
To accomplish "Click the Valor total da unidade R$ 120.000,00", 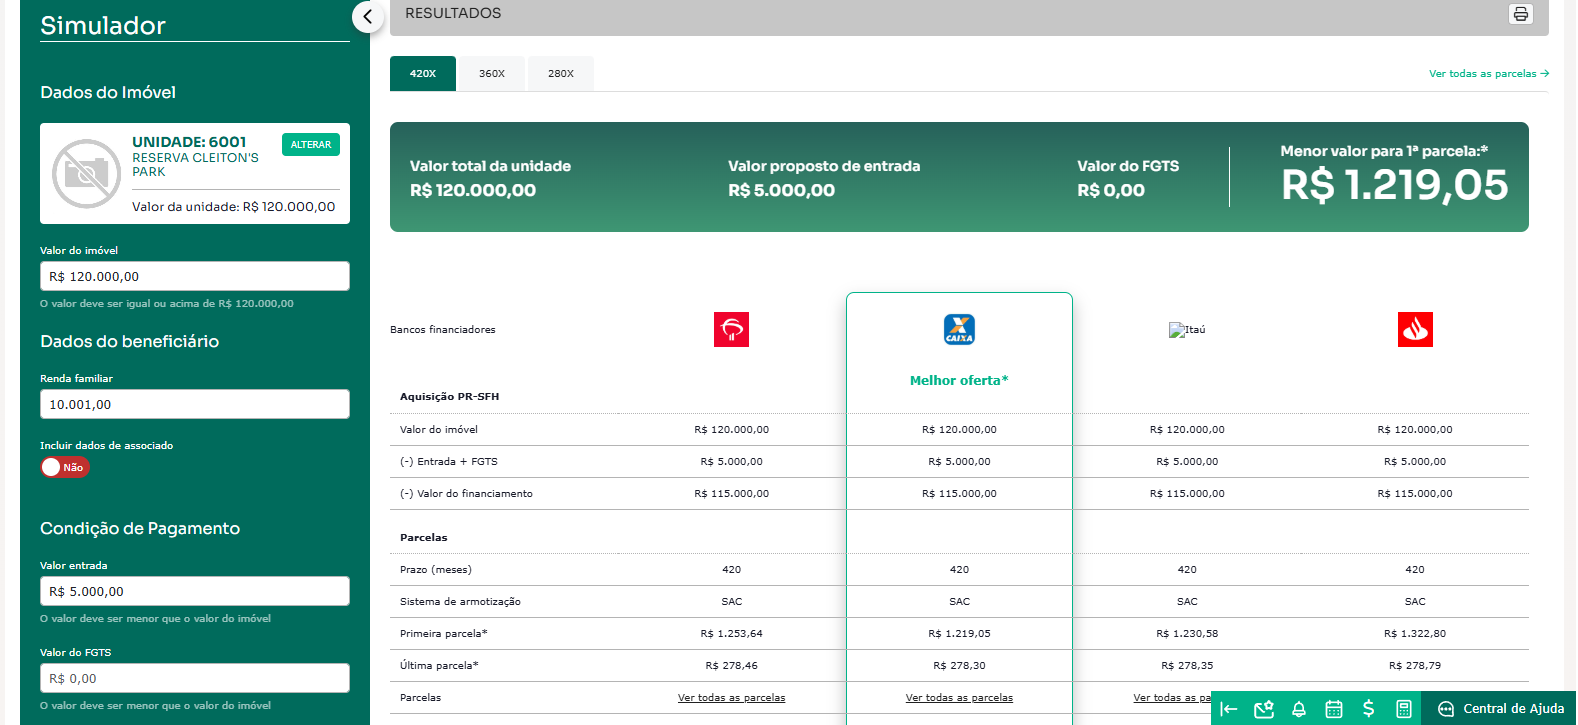I will tap(473, 190).
